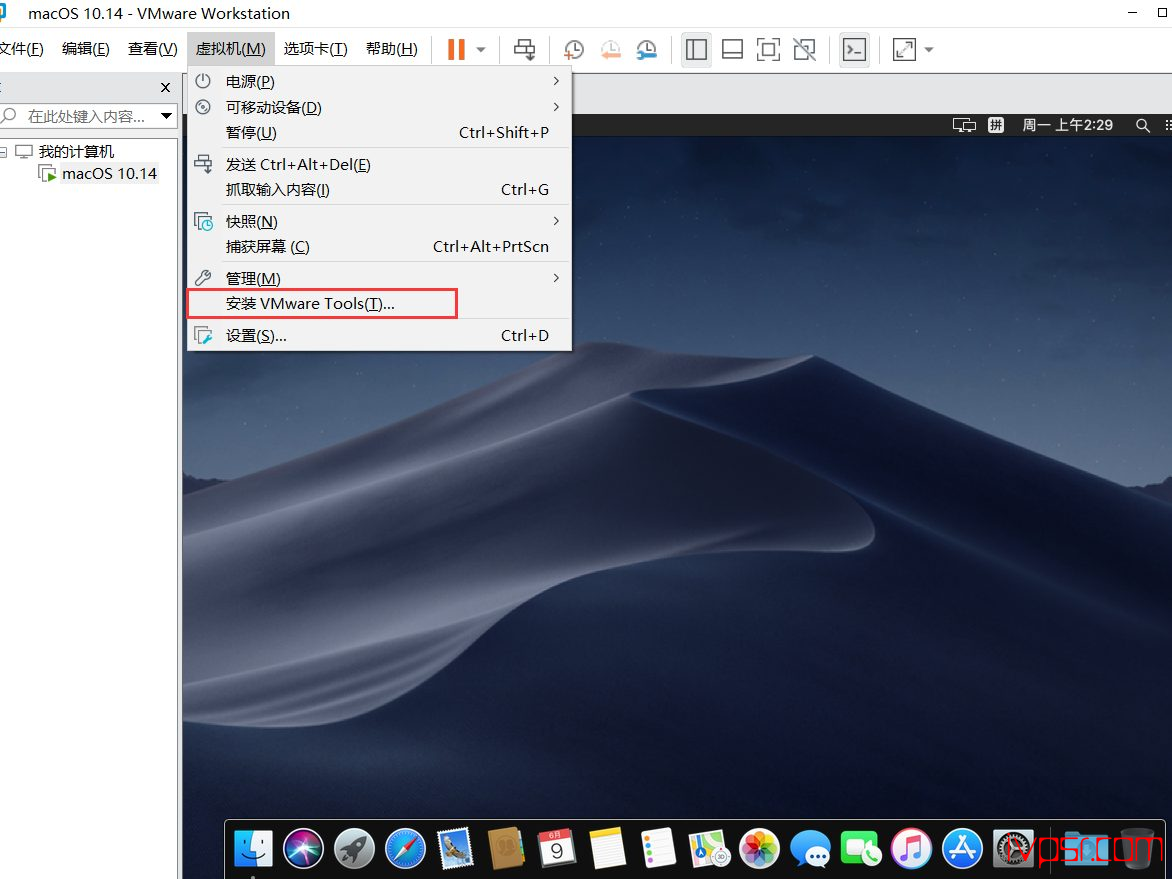This screenshot has height=879, width=1172.
Task: Take a snapshot with the clock-plus toolbar icon
Action: [574, 49]
